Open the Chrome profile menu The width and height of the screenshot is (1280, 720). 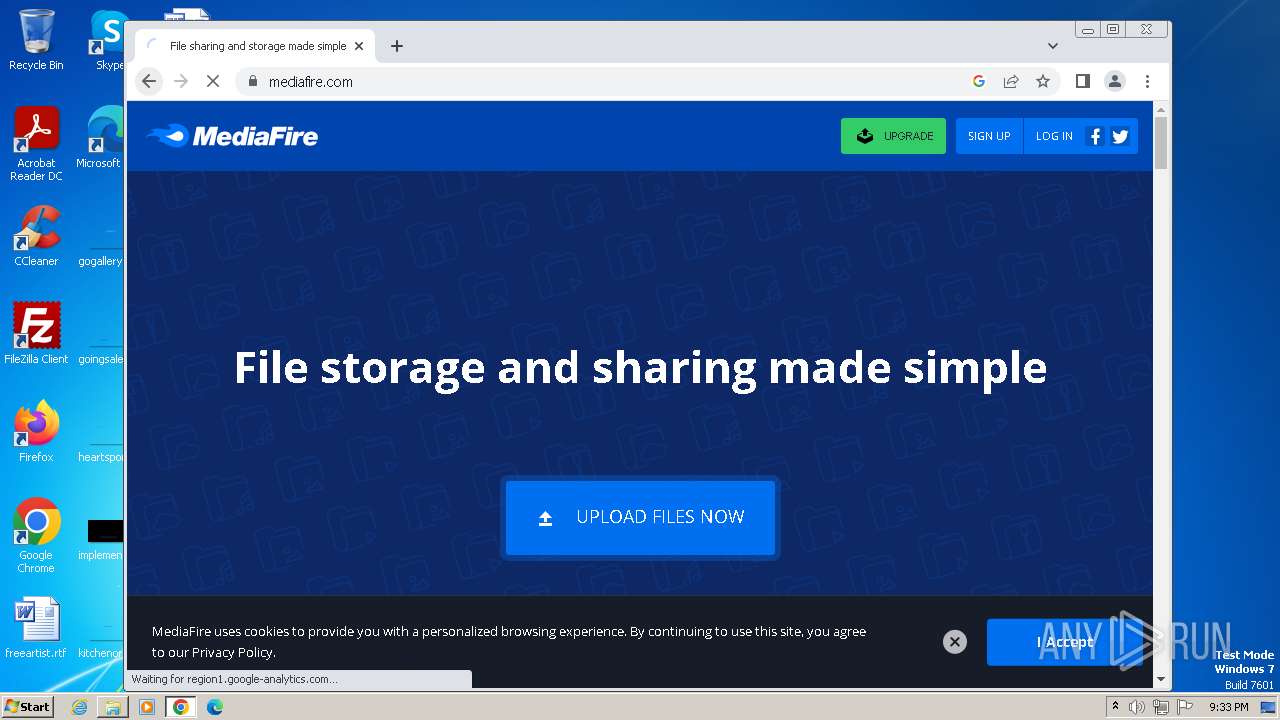(1115, 82)
